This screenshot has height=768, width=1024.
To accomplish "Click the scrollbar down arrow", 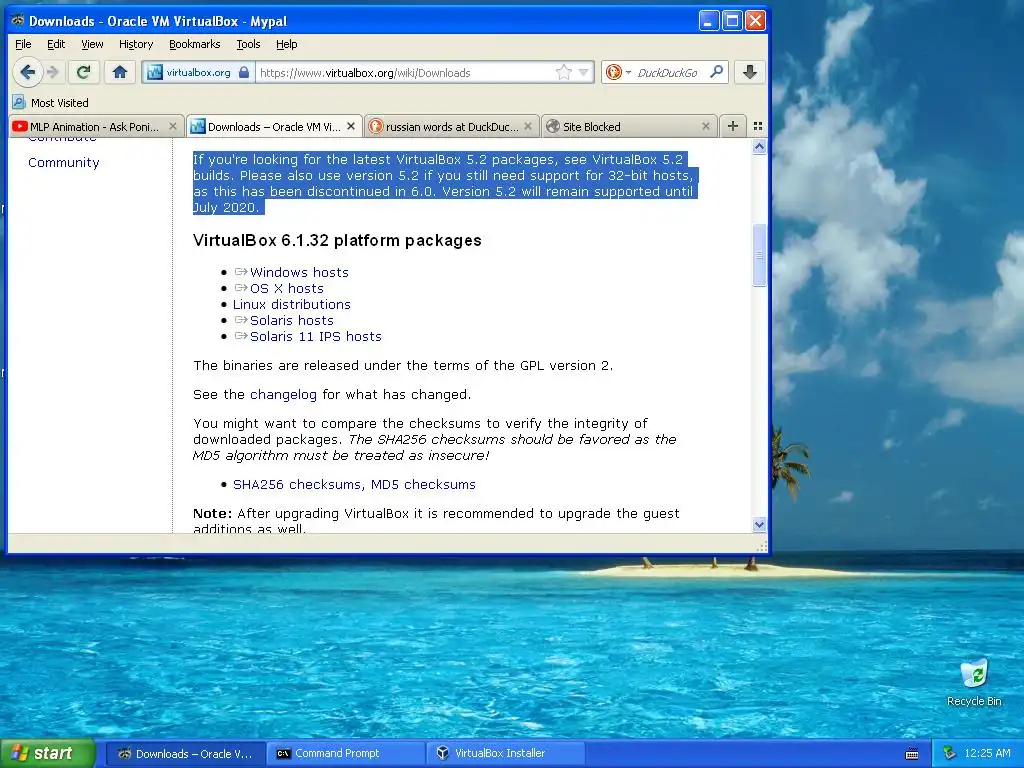I will tap(759, 524).
